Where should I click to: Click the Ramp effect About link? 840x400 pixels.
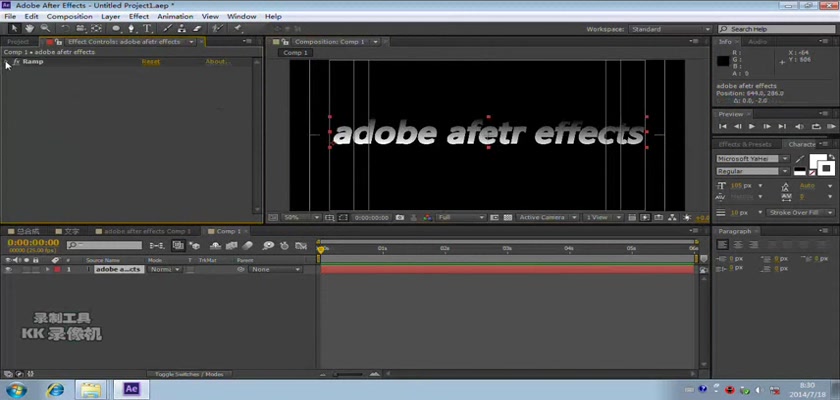click(218, 62)
